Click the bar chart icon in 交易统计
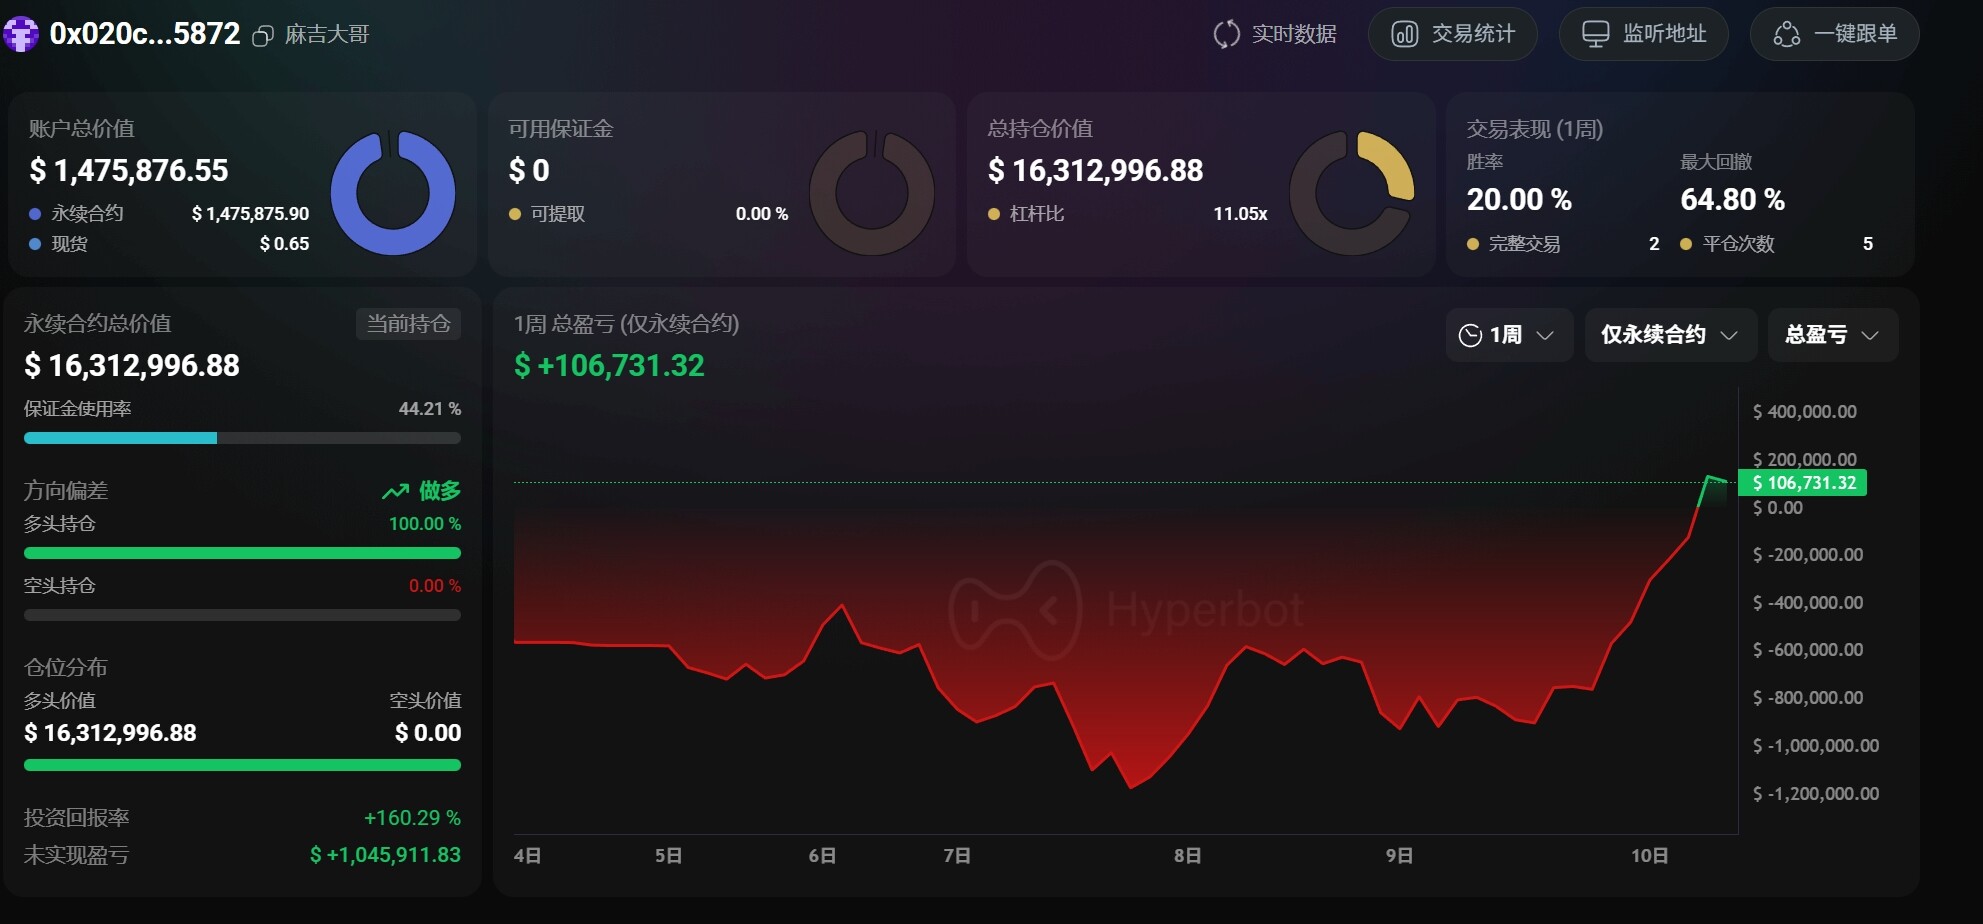This screenshot has width=1983, height=924. (1404, 34)
